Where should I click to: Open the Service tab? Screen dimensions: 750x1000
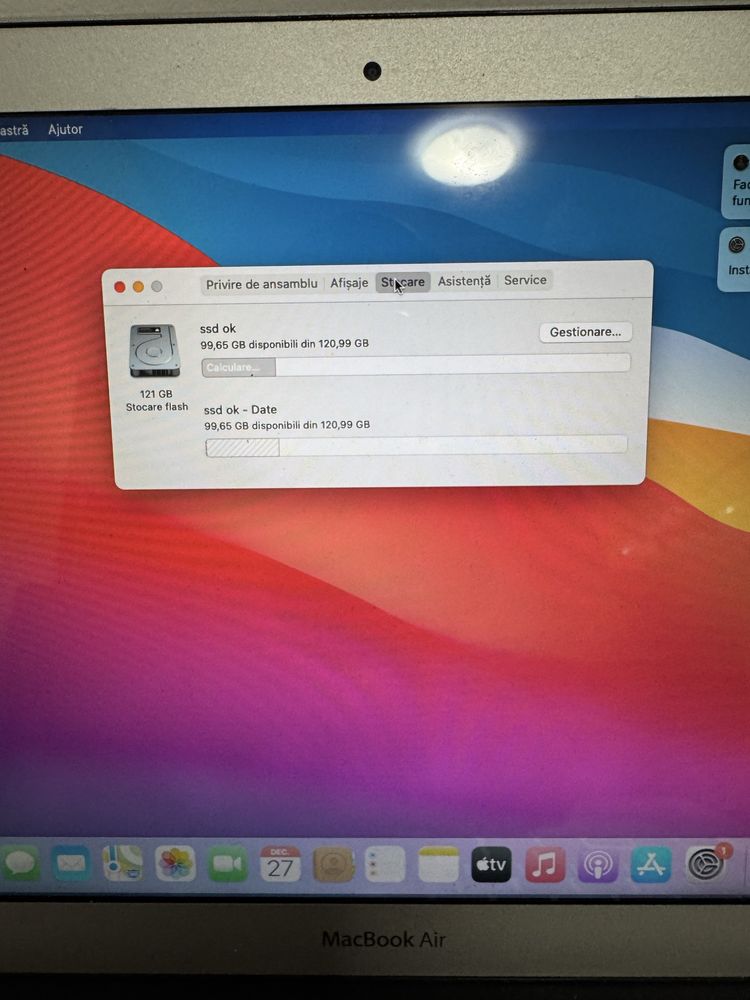tap(525, 280)
